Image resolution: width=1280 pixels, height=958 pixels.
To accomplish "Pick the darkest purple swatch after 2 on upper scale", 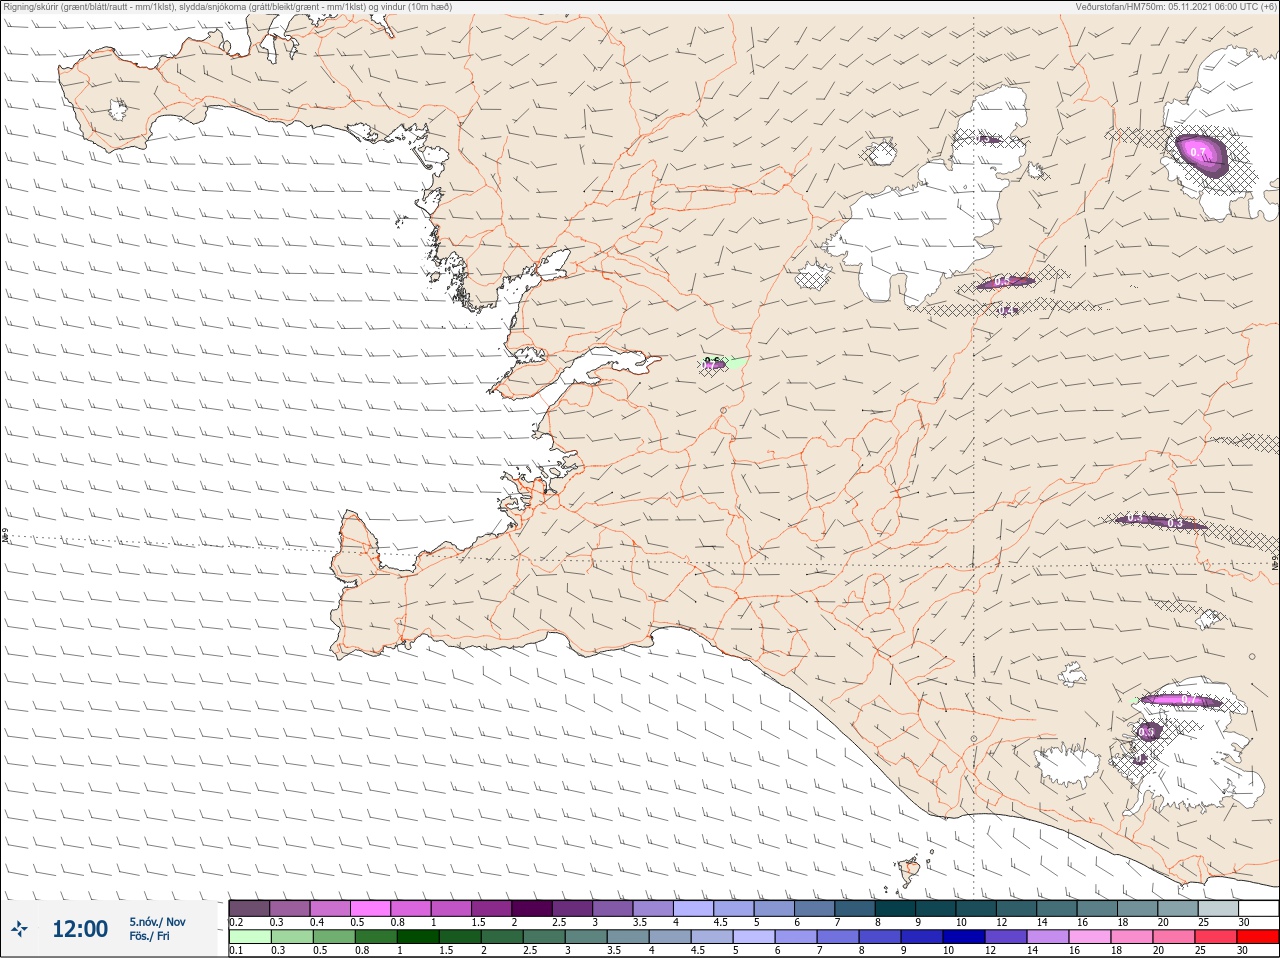I will [x=532, y=908].
